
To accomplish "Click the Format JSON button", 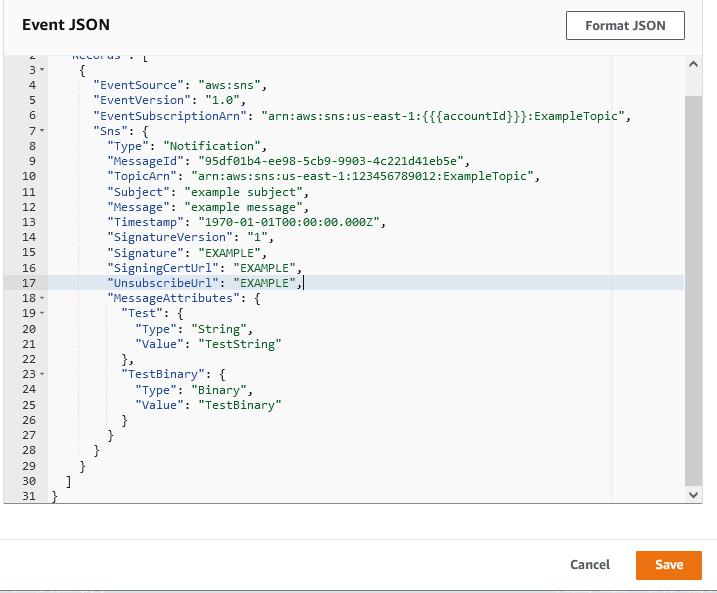I will coord(625,26).
